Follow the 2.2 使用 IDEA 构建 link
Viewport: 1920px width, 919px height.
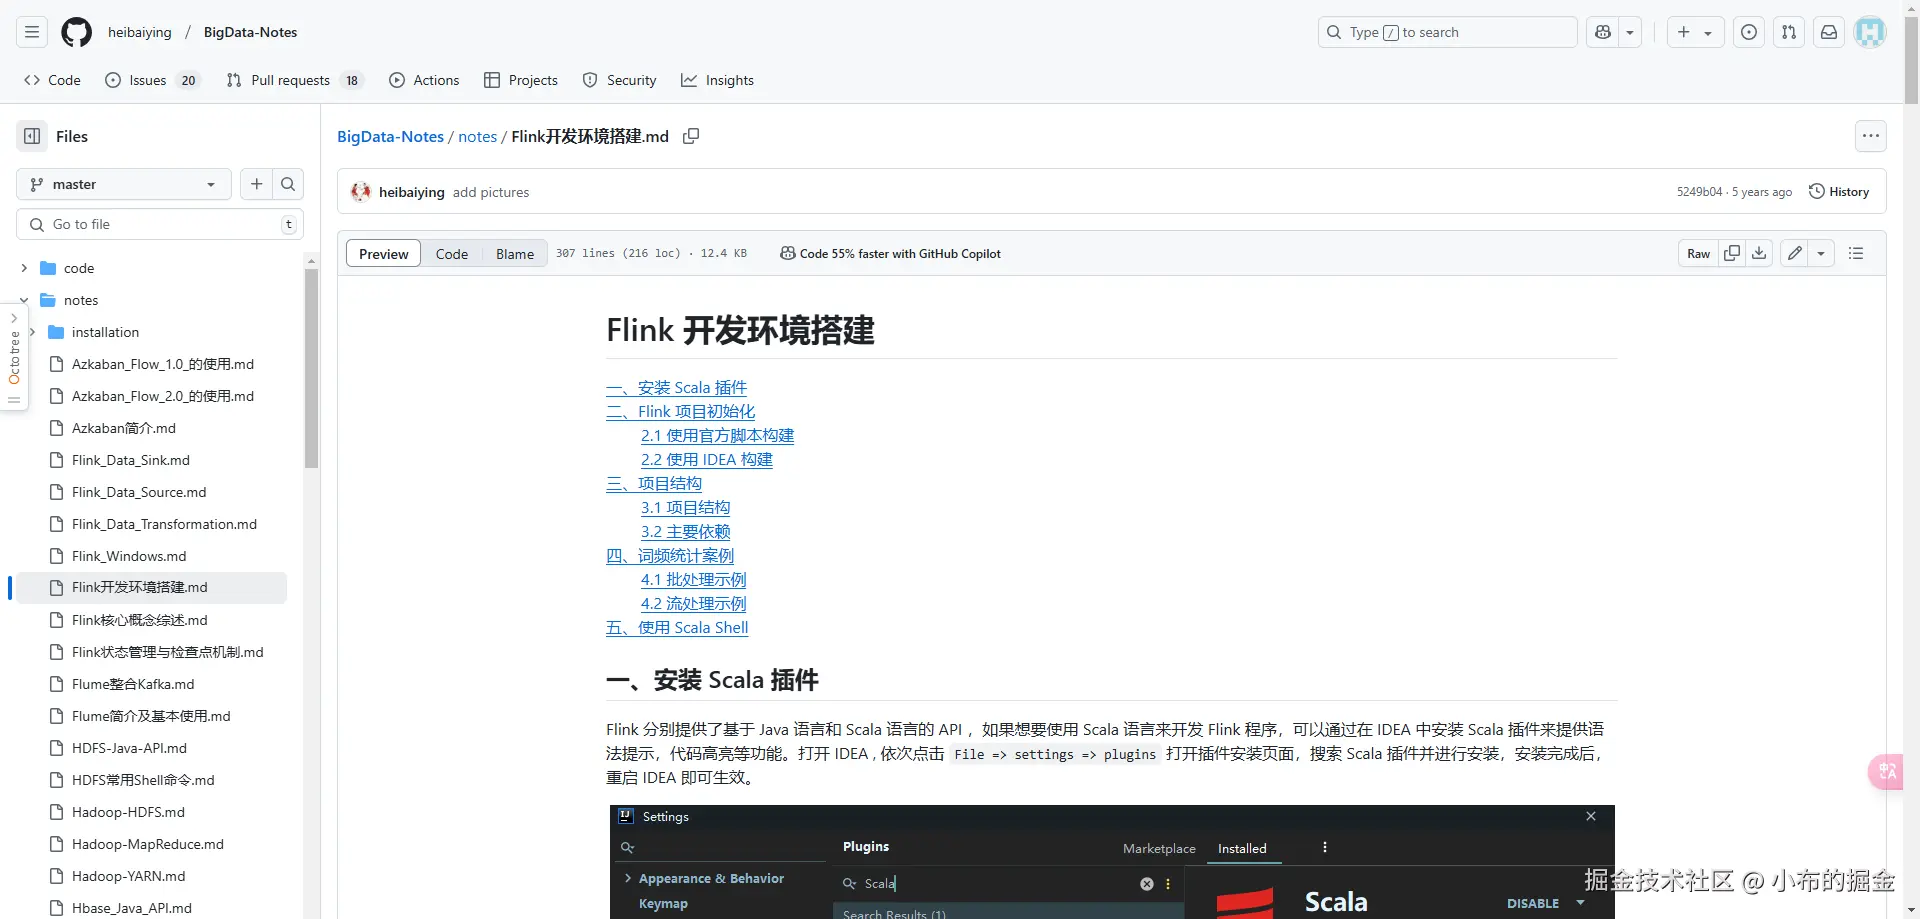click(x=706, y=459)
